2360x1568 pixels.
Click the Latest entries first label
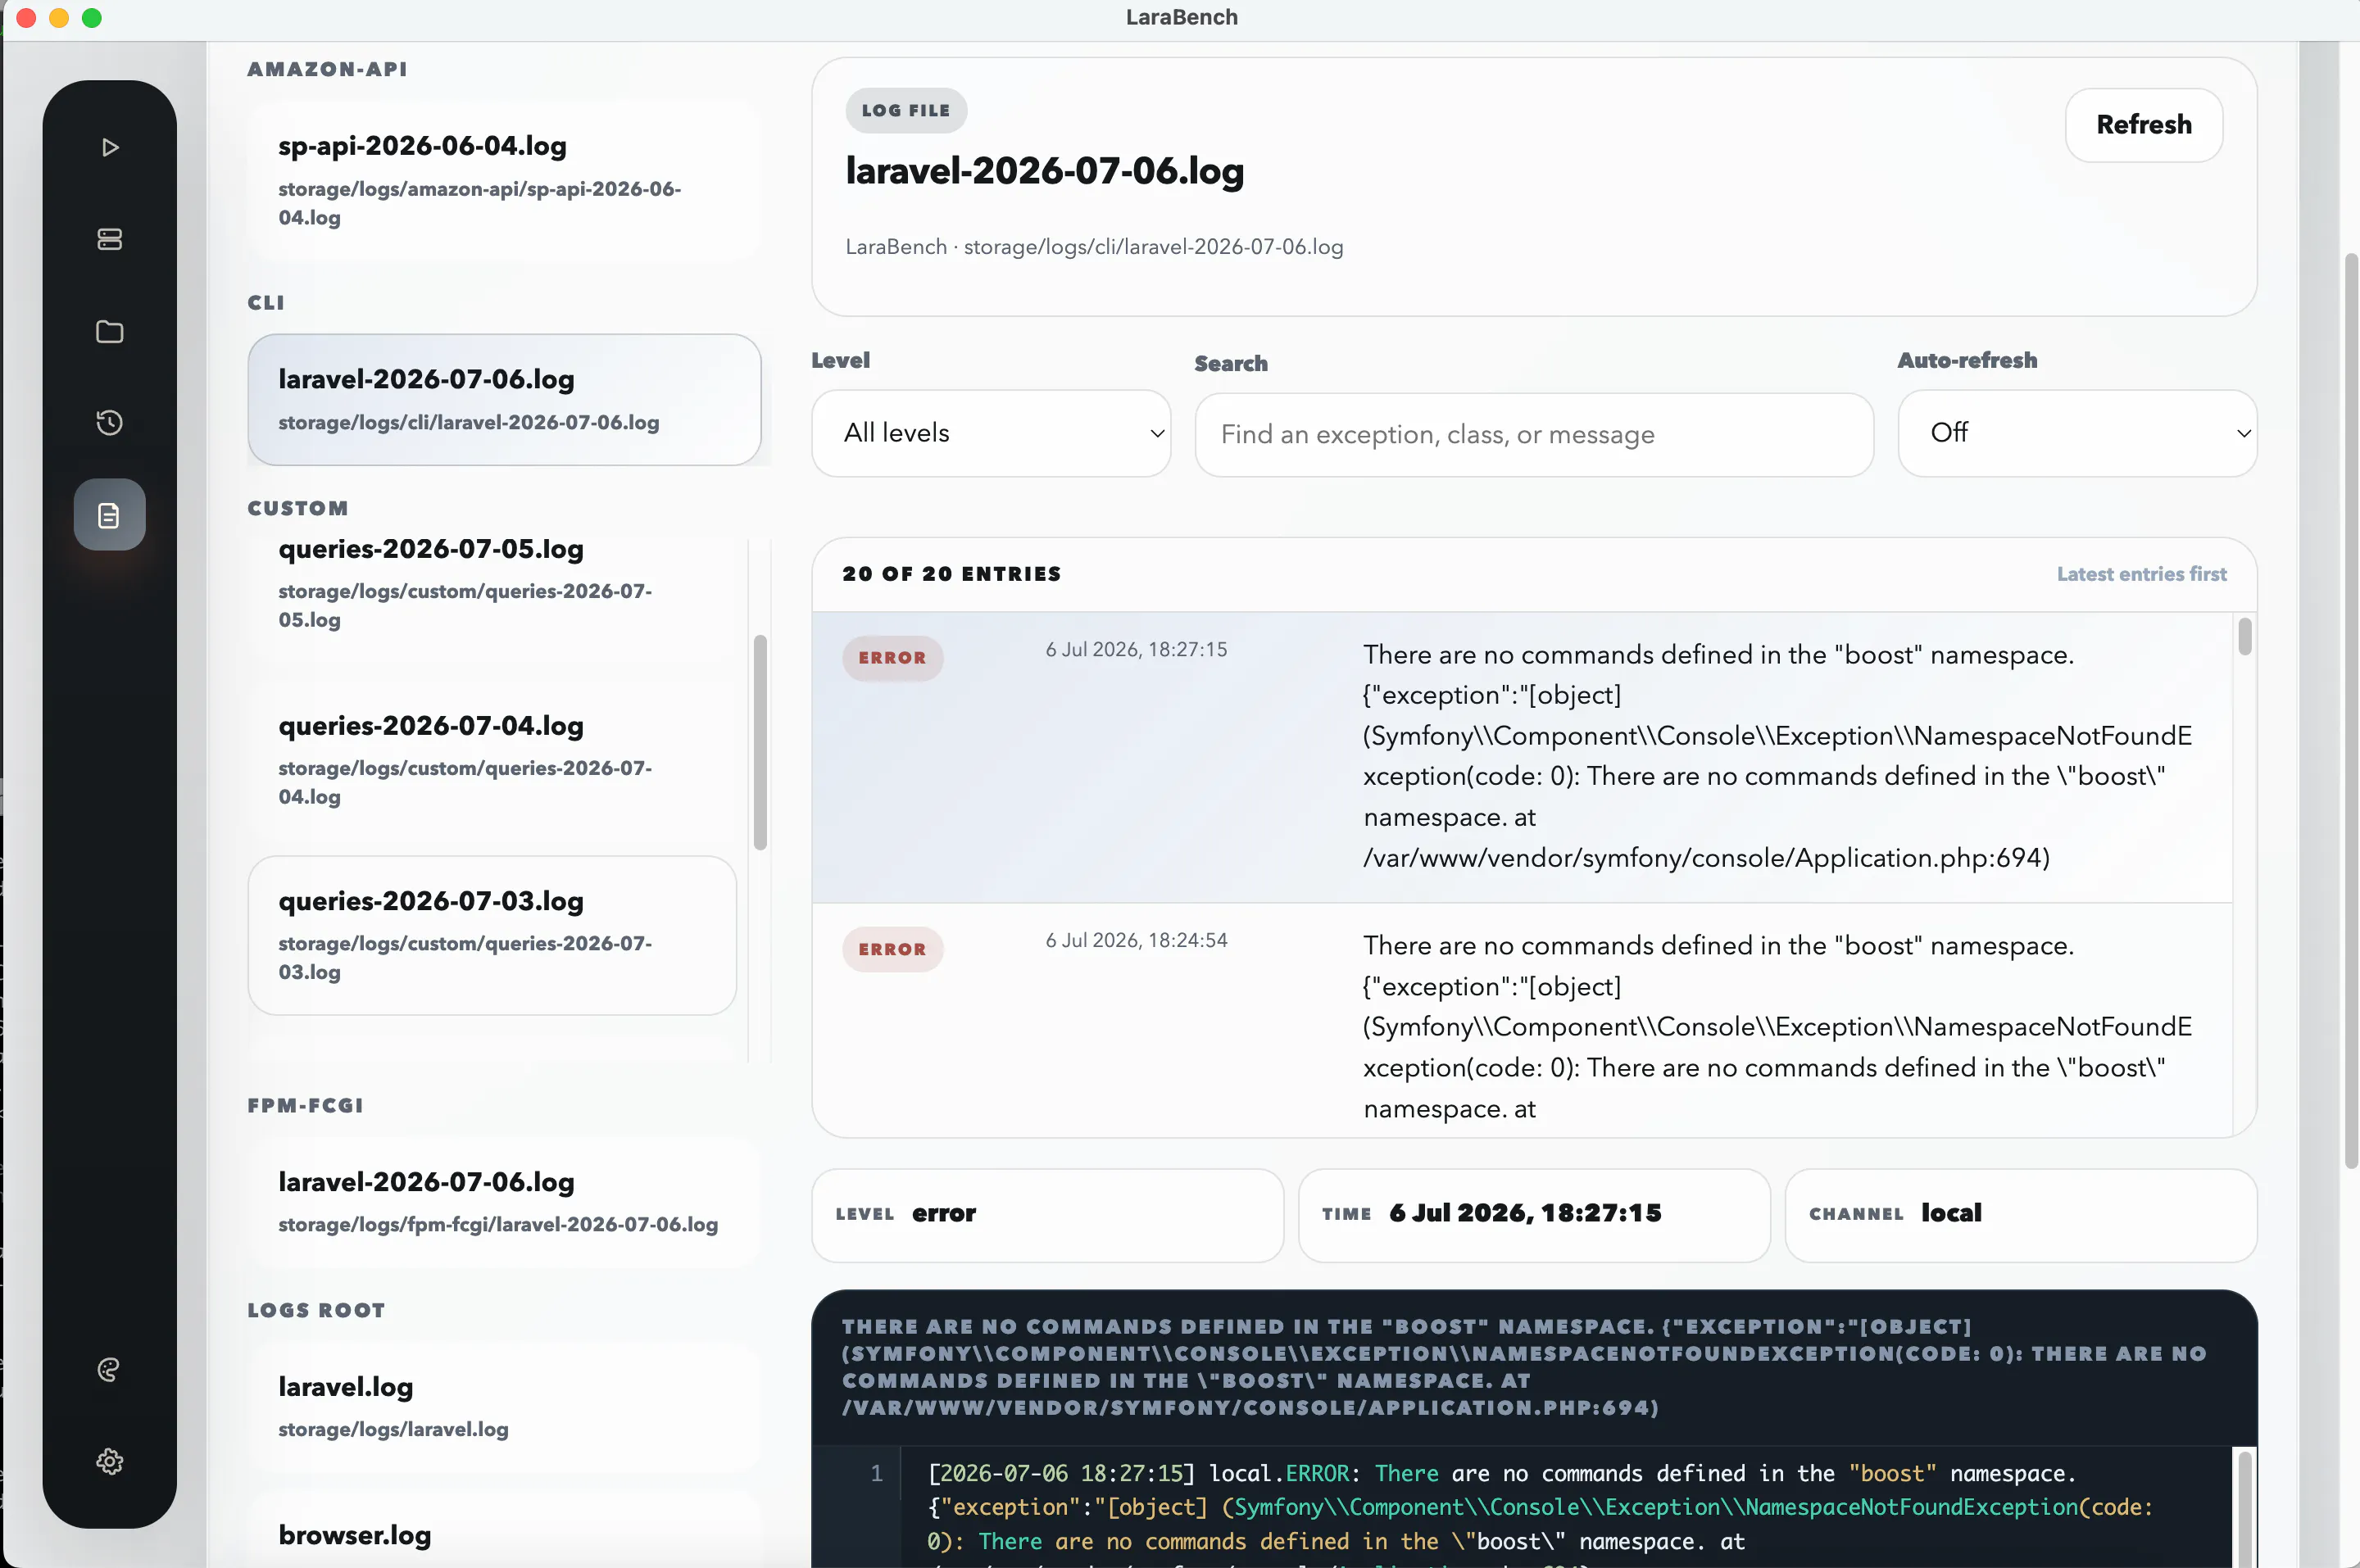tap(2141, 574)
